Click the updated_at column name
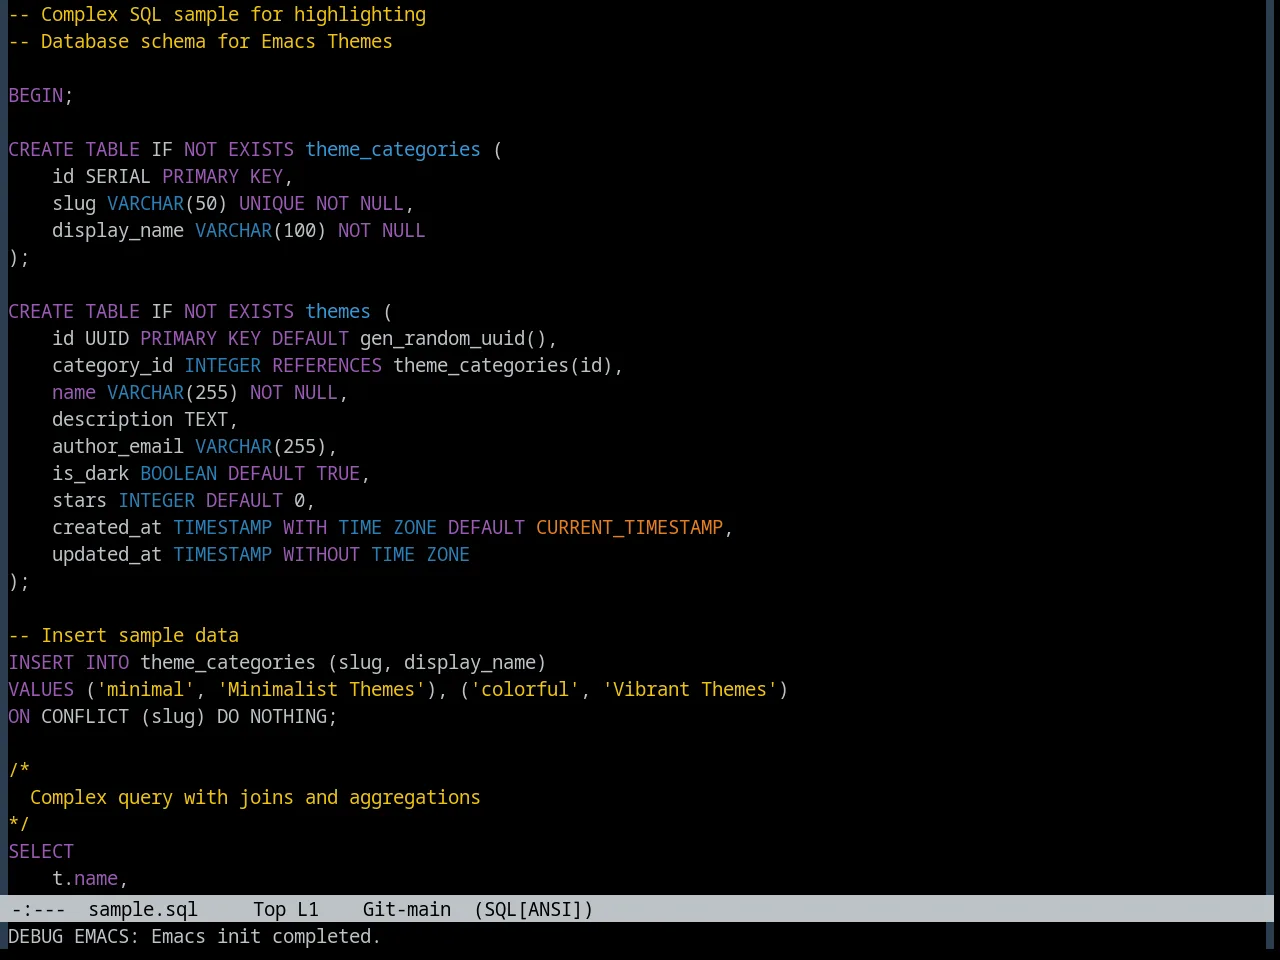 [x=107, y=554]
